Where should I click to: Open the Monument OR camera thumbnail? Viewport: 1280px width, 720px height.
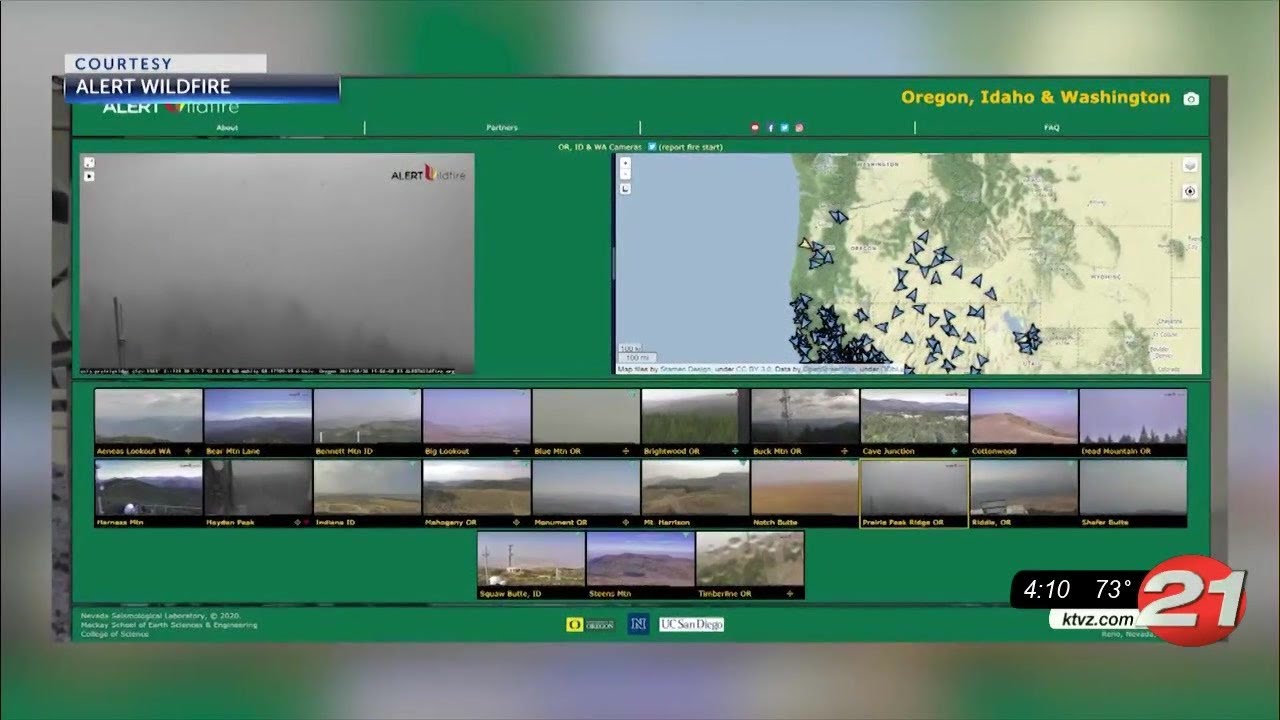click(586, 493)
